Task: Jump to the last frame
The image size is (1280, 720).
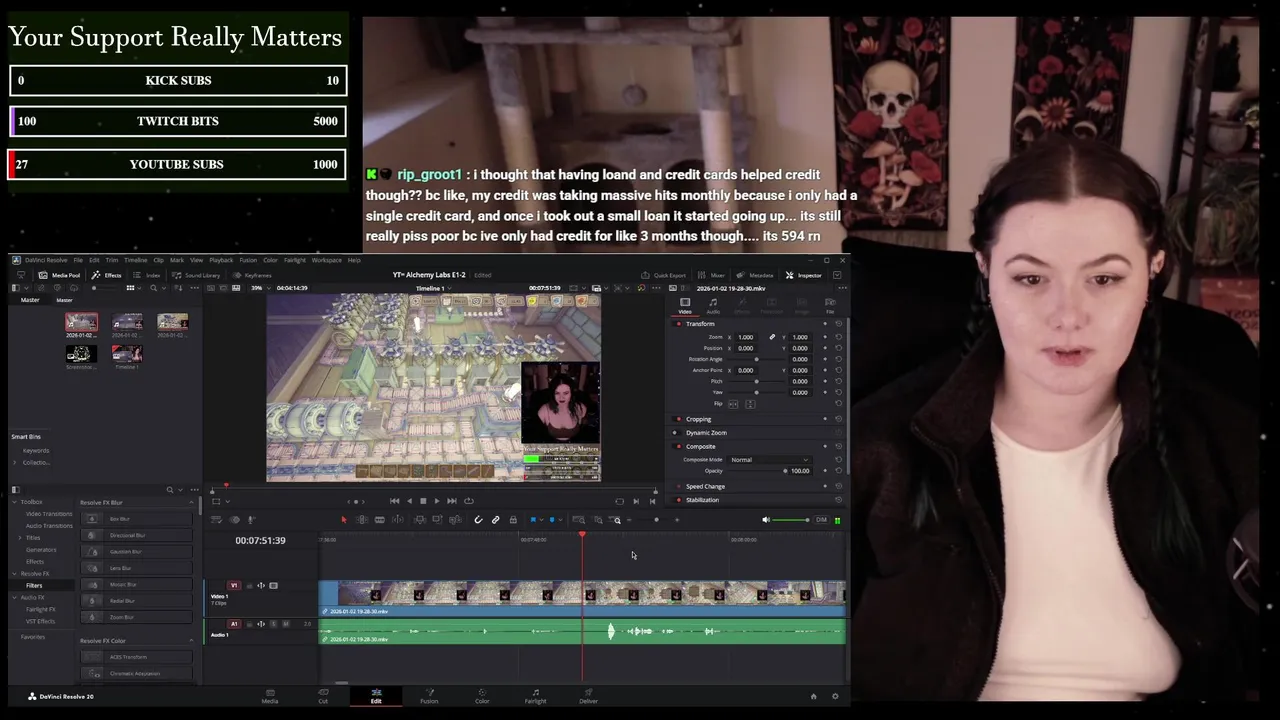Action: pyautogui.click(x=452, y=501)
